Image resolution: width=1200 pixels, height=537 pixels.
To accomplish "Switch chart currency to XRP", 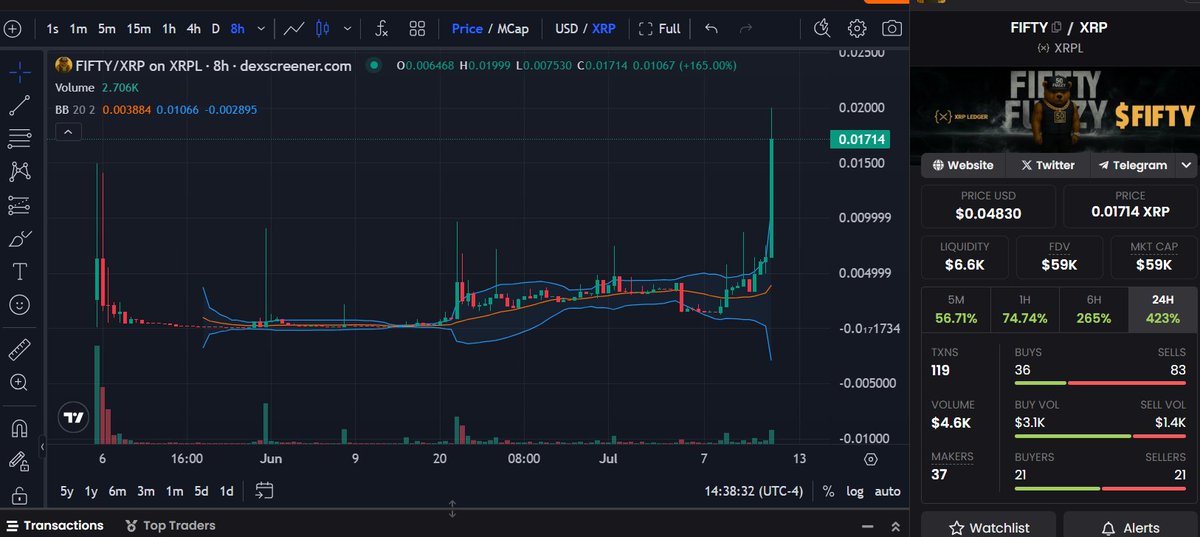I will pyautogui.click(x=604, y=29).
